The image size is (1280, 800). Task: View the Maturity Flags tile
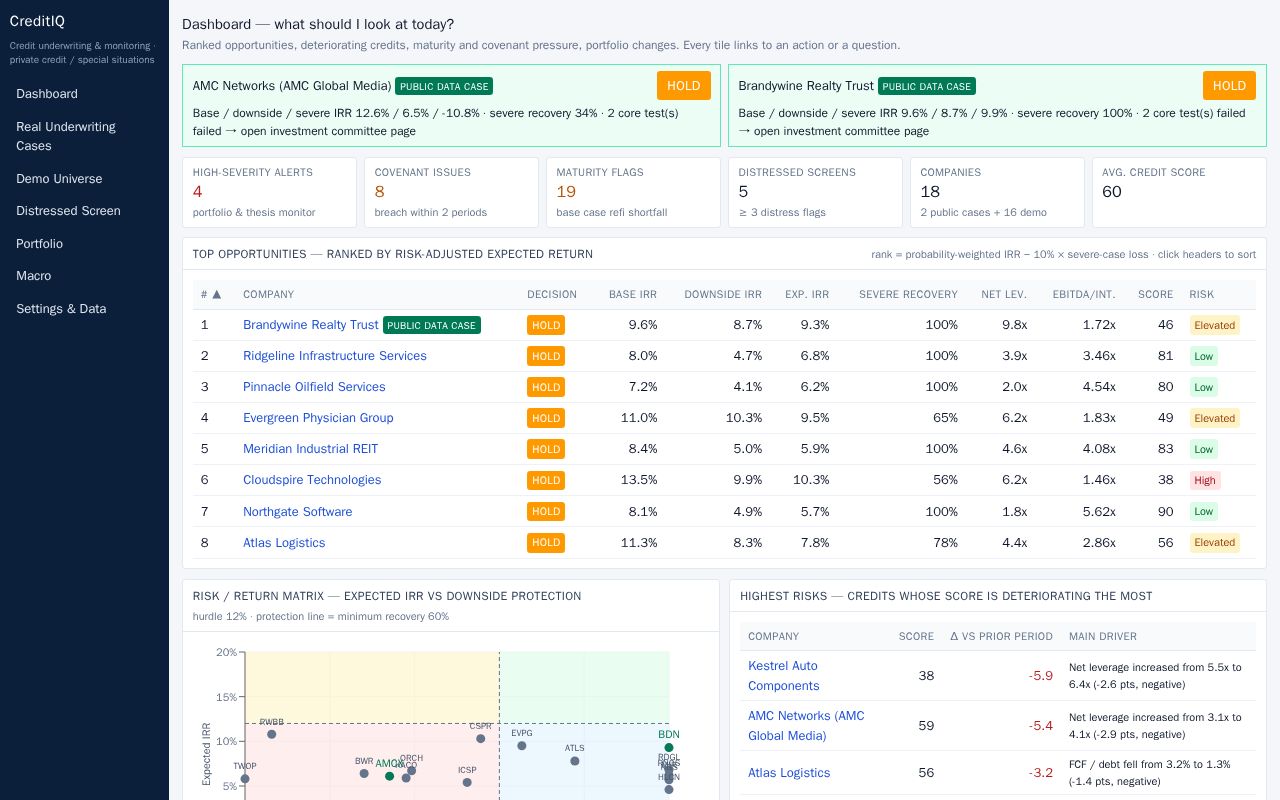[x=633, y=192]
